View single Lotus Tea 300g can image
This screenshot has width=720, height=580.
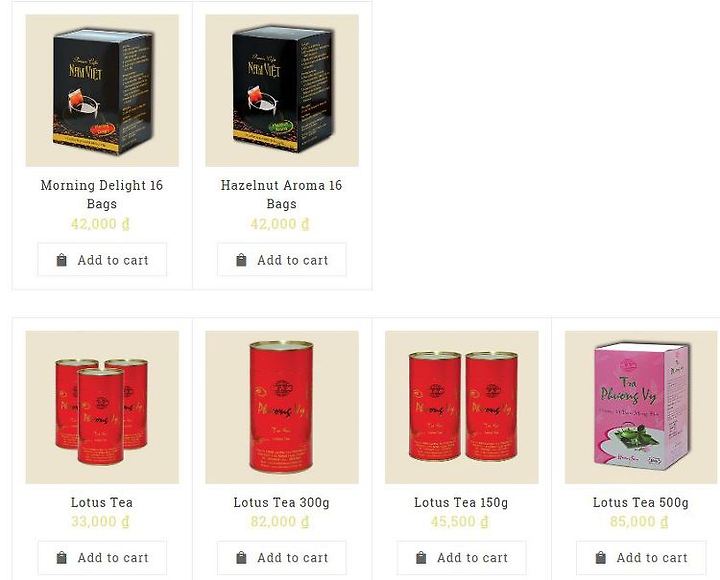click(x=281, y=407)
